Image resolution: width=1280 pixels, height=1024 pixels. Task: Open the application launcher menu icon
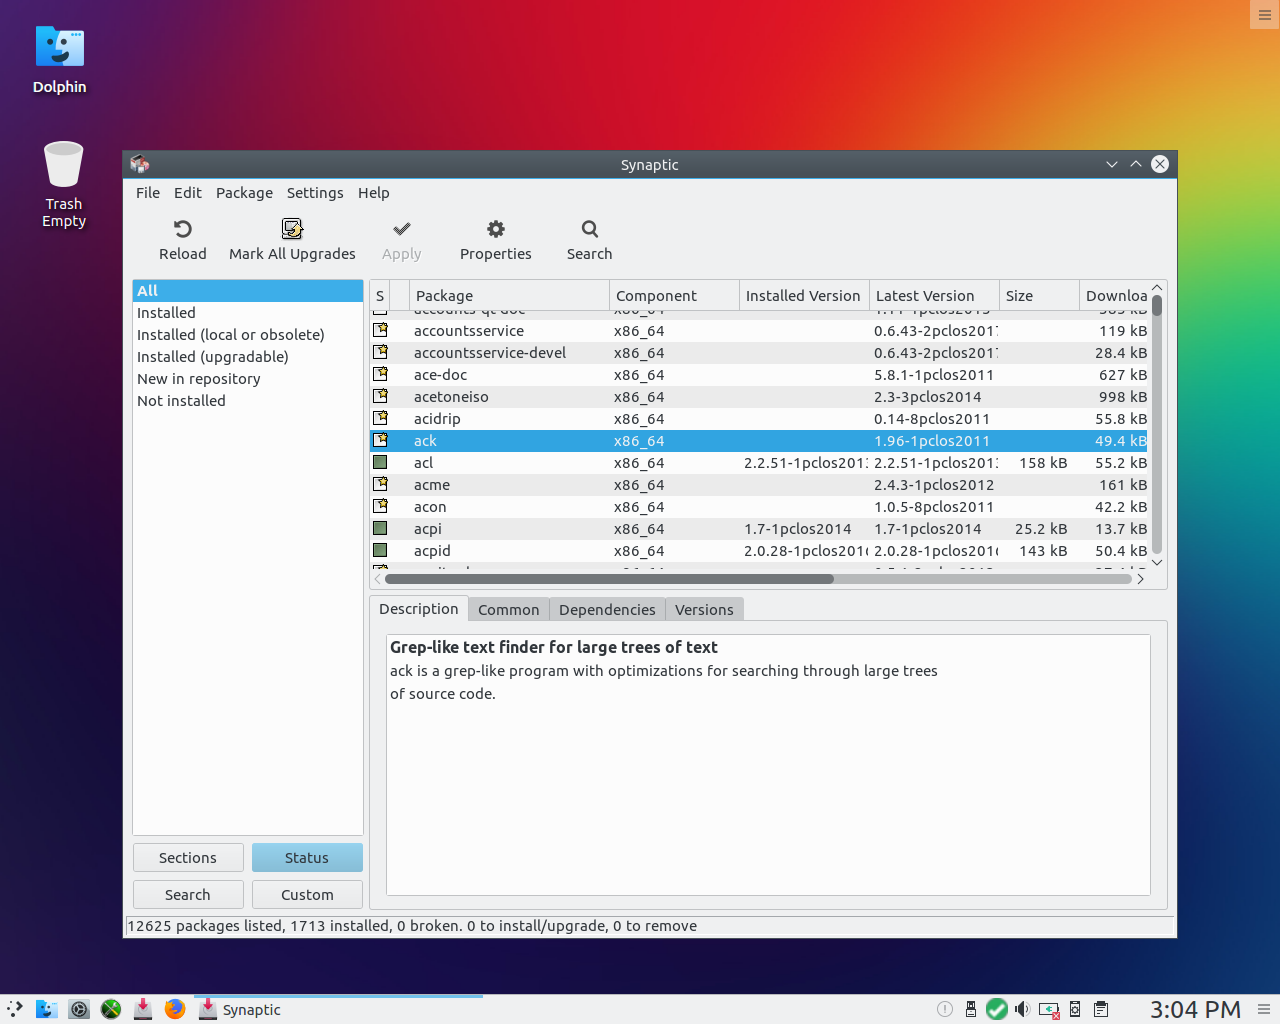15,1009
